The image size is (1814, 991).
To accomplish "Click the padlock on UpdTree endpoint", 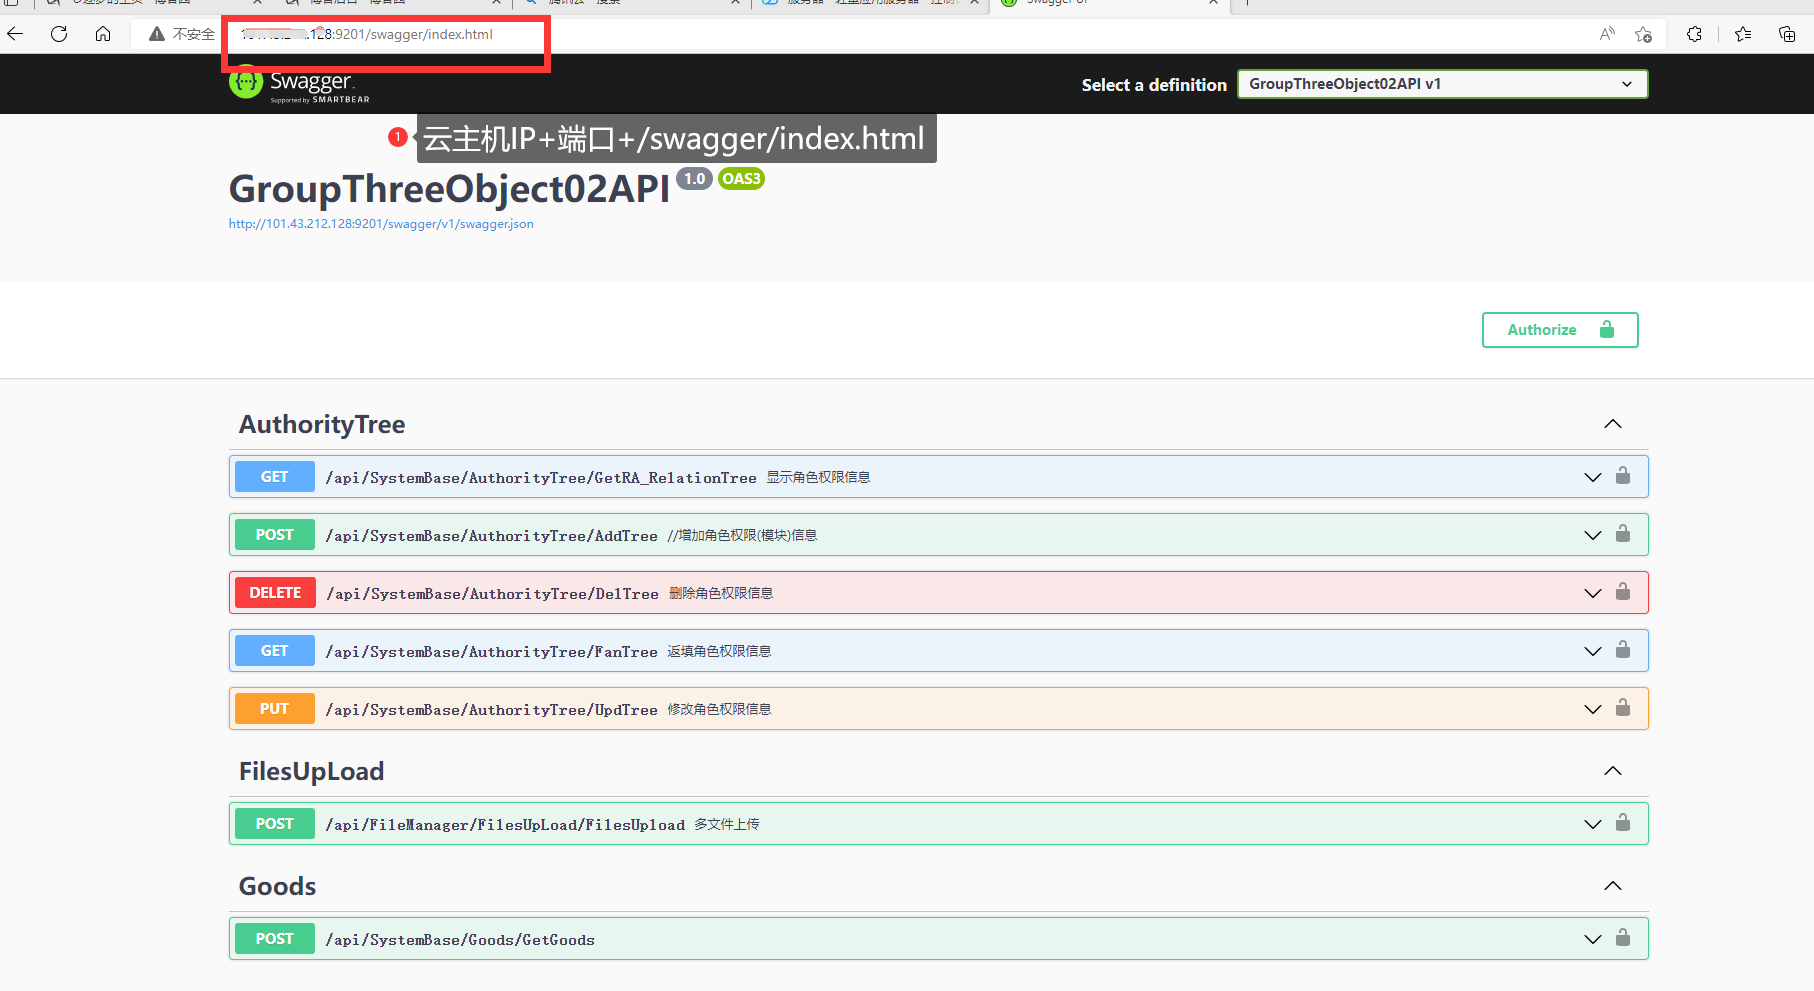I will tap(1623, 708).
